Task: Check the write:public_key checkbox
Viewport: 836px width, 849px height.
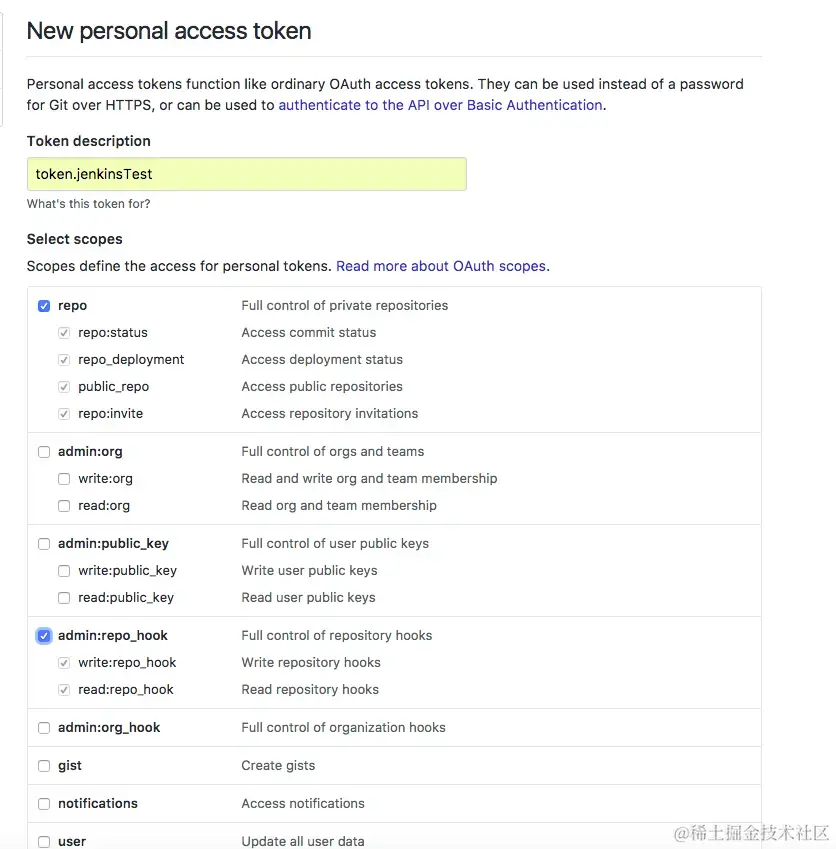Action: [x=64, y=570]
